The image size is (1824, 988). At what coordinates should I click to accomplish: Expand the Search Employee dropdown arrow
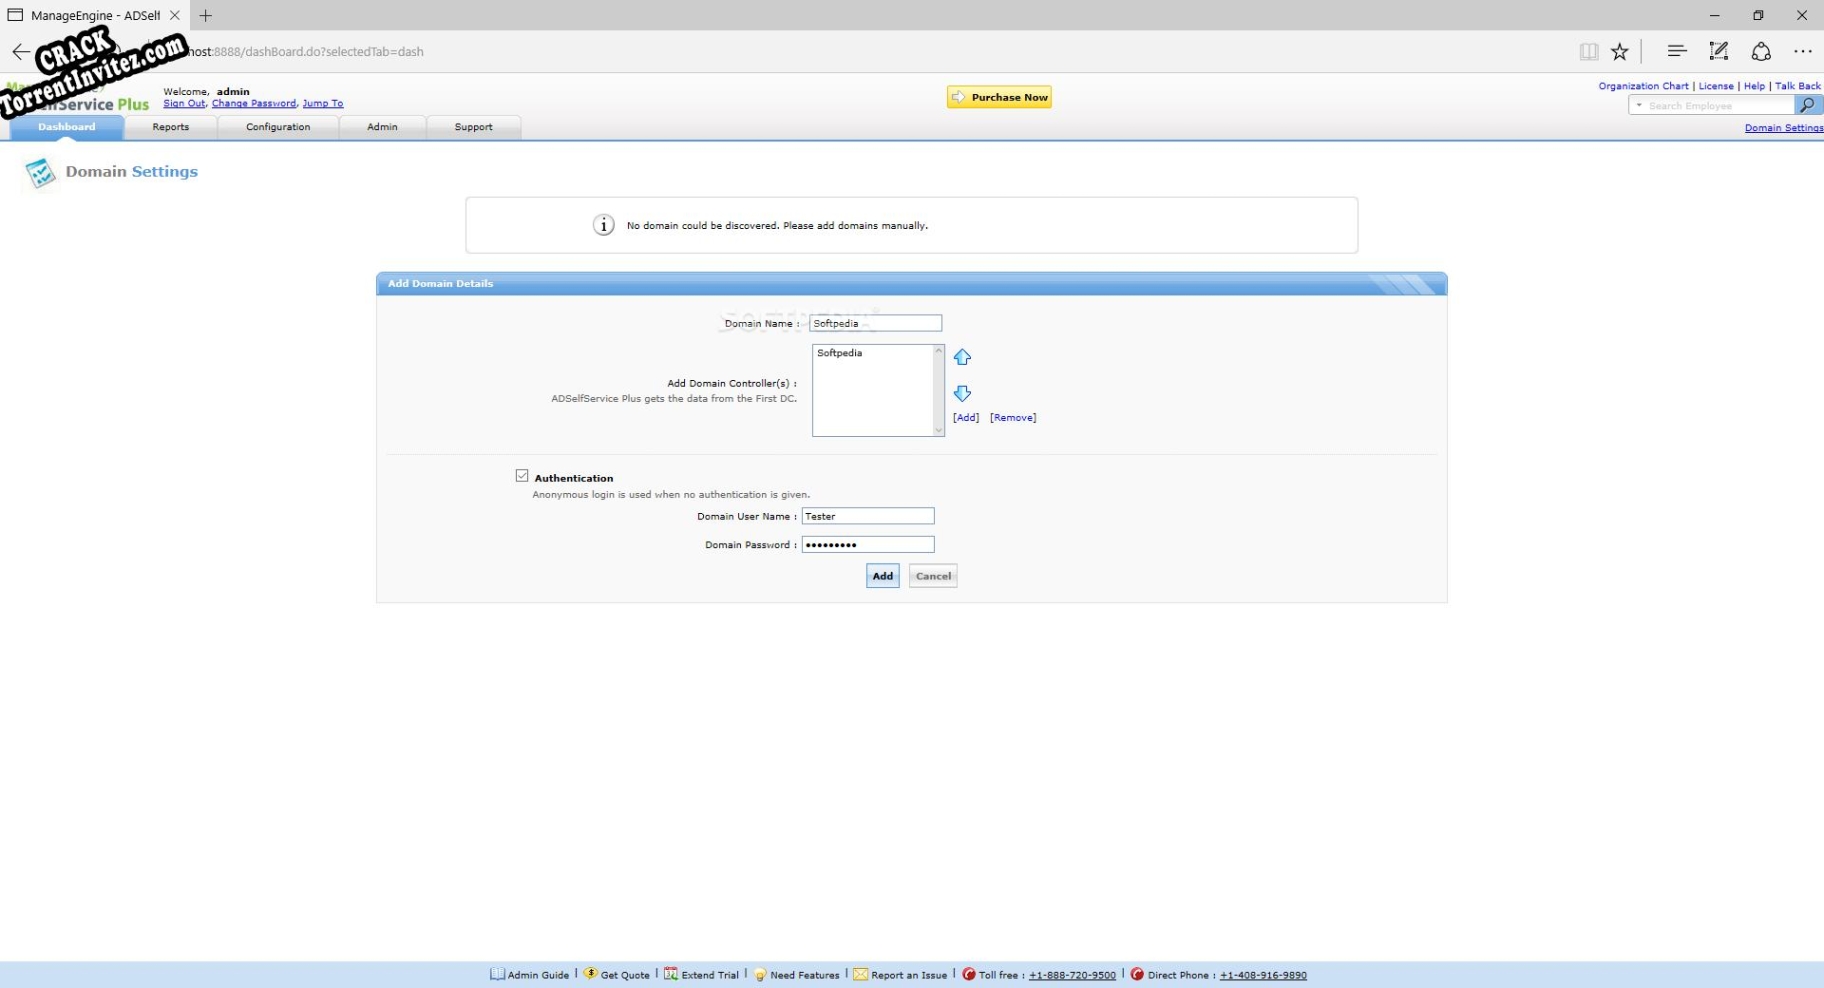(x=1639, y=105)
